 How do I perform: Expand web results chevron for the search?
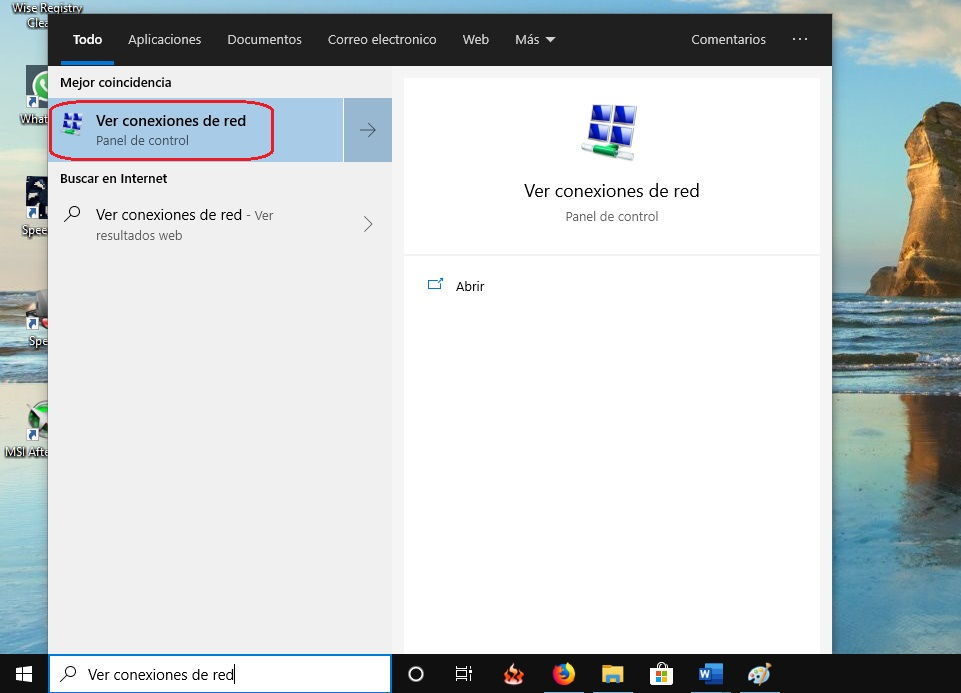point(368,224)
